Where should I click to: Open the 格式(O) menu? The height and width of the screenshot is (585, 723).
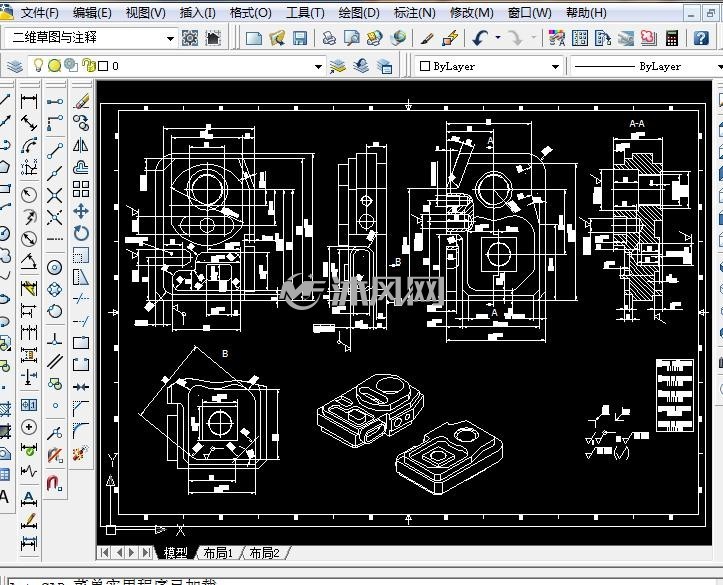coord(251,13)
